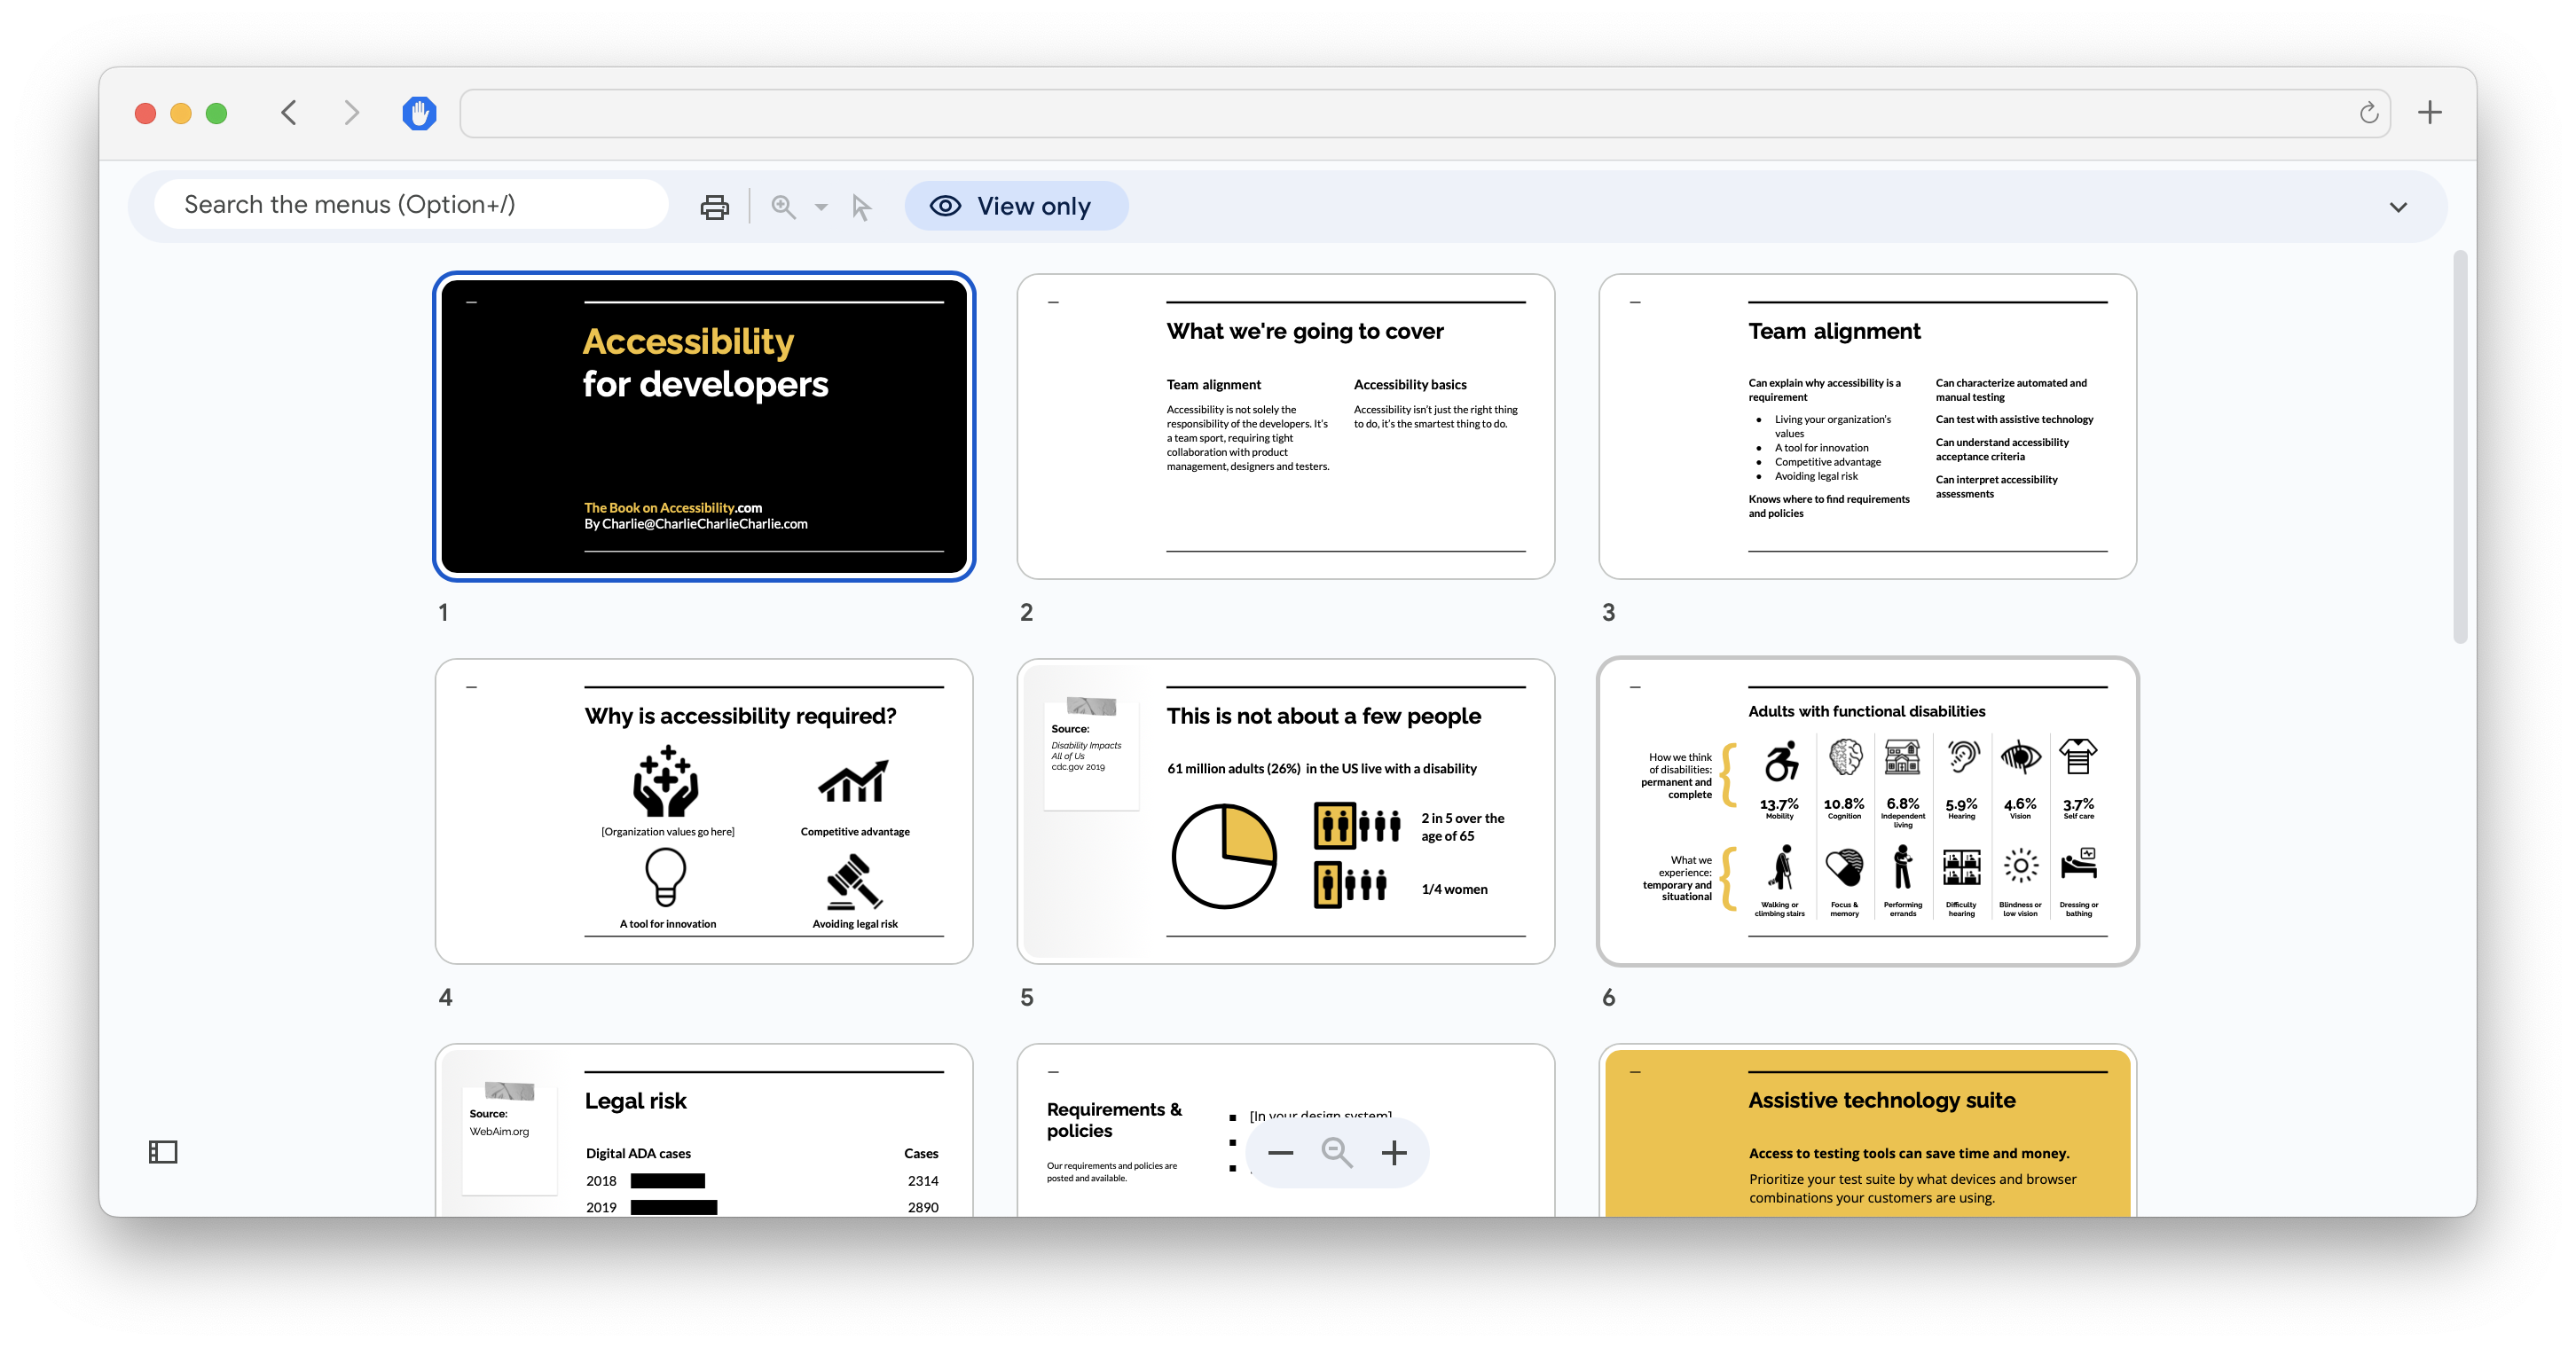Open the View only button menu
The height and width of the screenshot is (1348, 2576).
1016,207
